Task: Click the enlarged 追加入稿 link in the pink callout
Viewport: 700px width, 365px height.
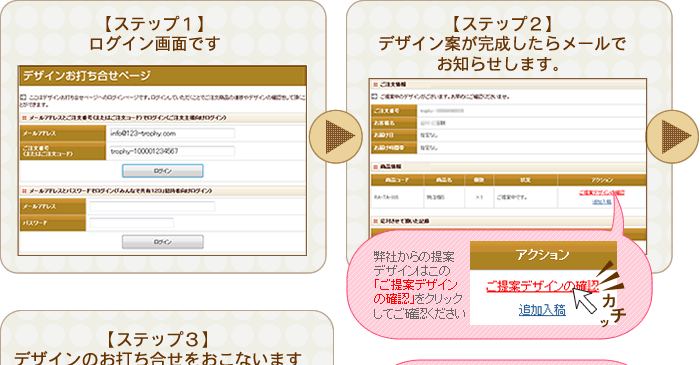Action: (542, 310)
